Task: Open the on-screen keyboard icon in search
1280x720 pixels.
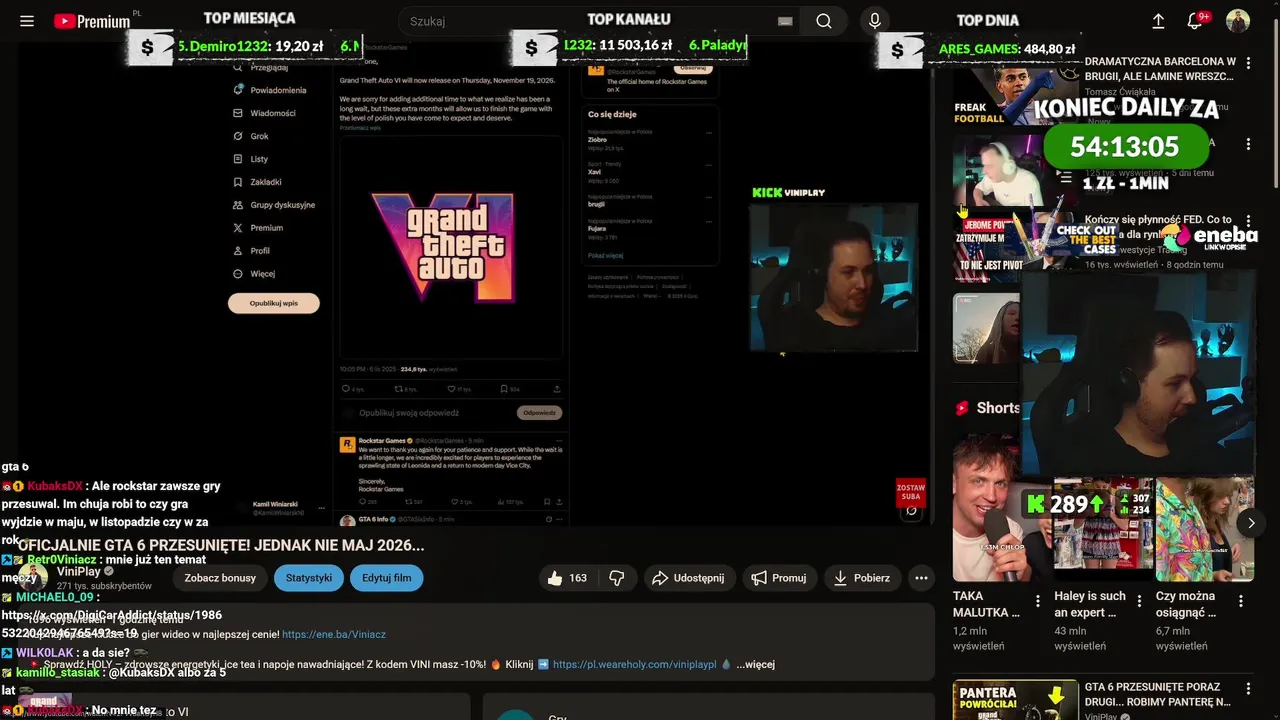Action: 785,21
